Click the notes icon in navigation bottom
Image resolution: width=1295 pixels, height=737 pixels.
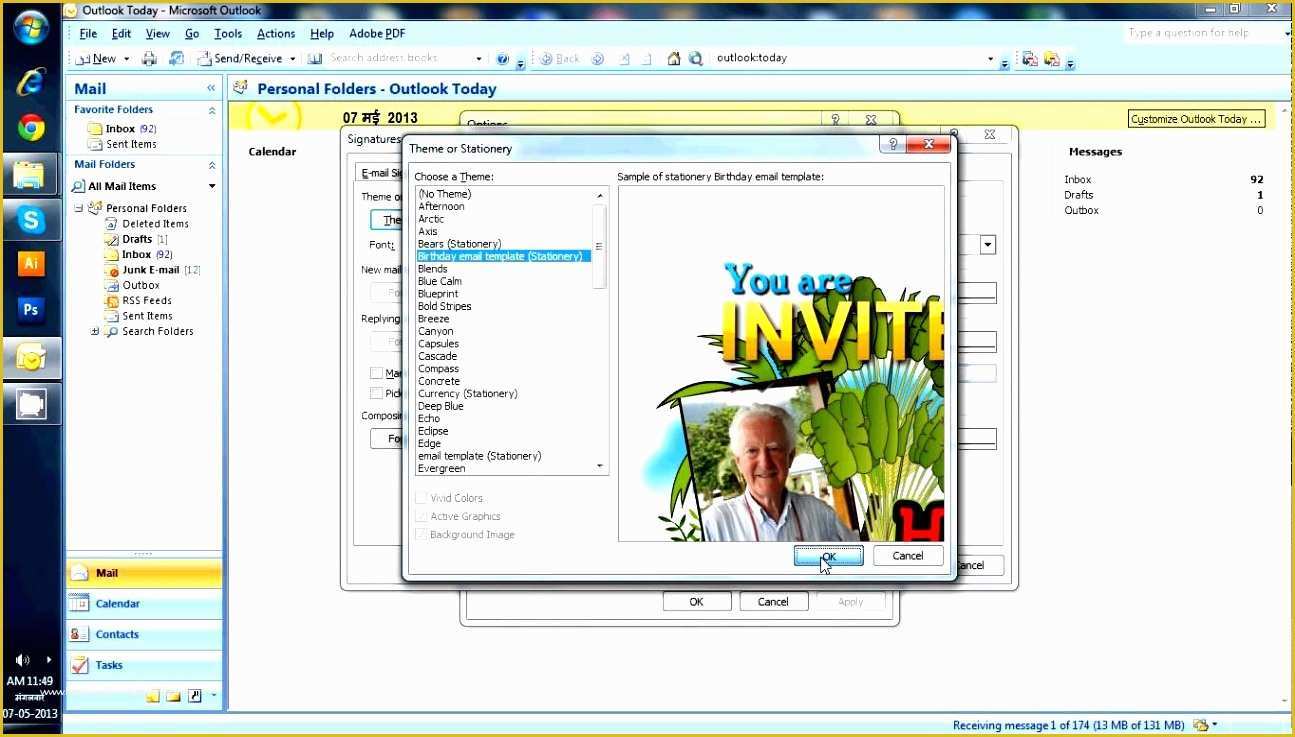(152, 696)
